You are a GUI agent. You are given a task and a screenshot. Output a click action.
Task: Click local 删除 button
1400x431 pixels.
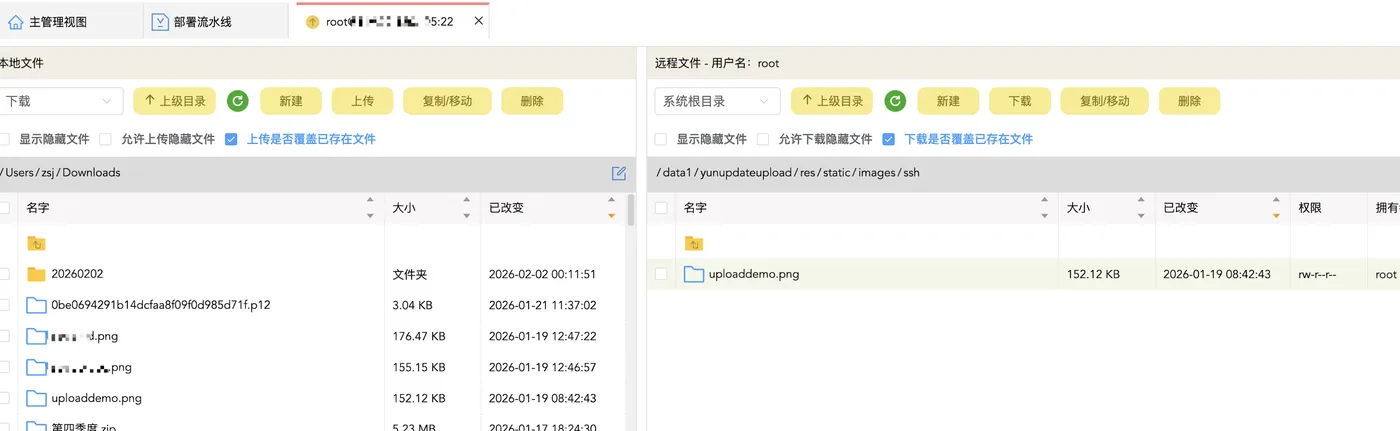point(532,101)
